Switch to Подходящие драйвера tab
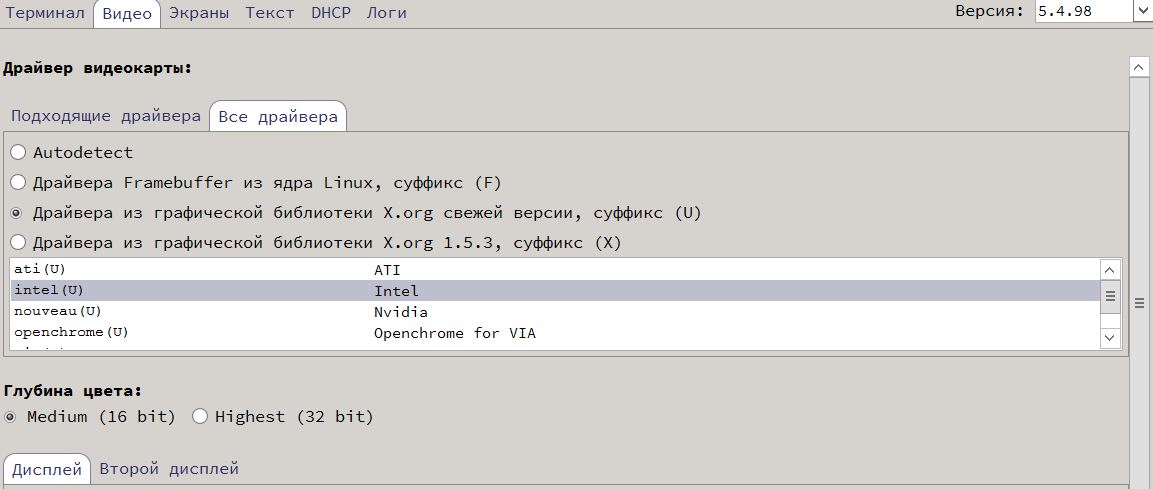 click(106, 116)
